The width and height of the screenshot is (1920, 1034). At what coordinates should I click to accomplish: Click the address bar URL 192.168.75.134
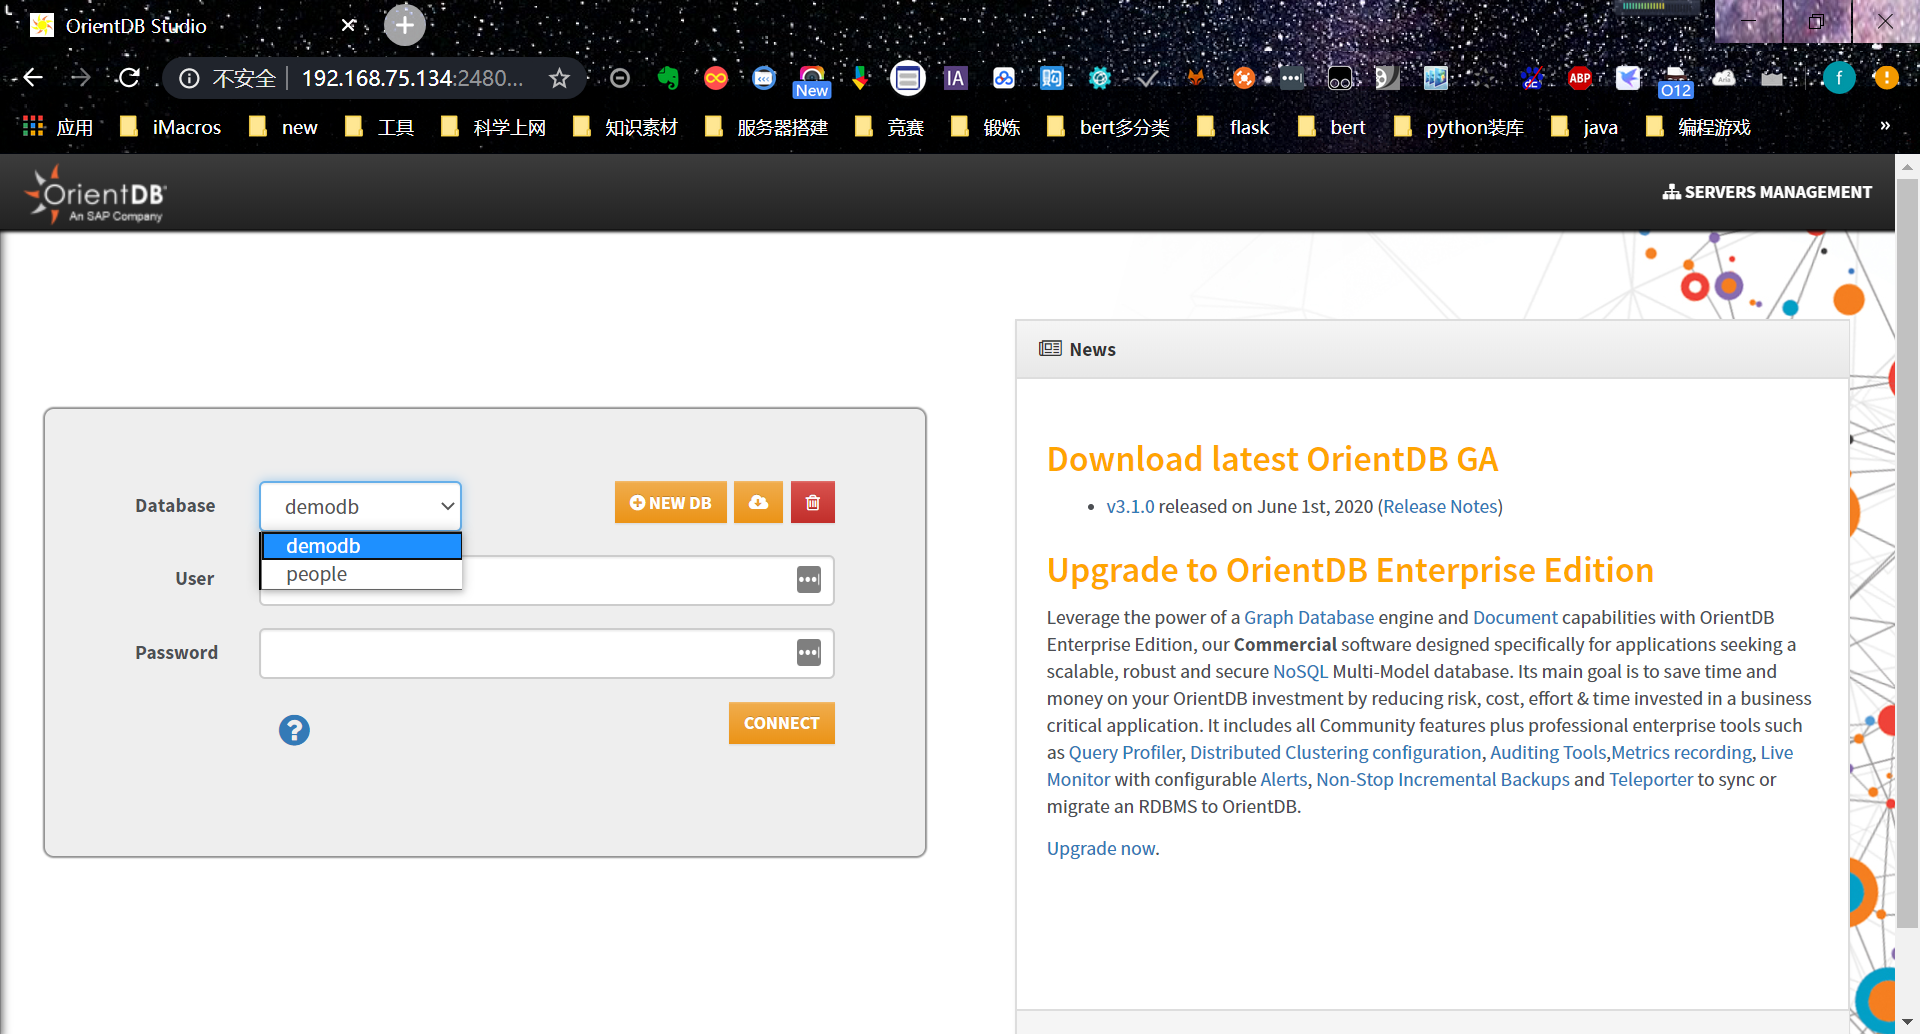click(412, 78)
